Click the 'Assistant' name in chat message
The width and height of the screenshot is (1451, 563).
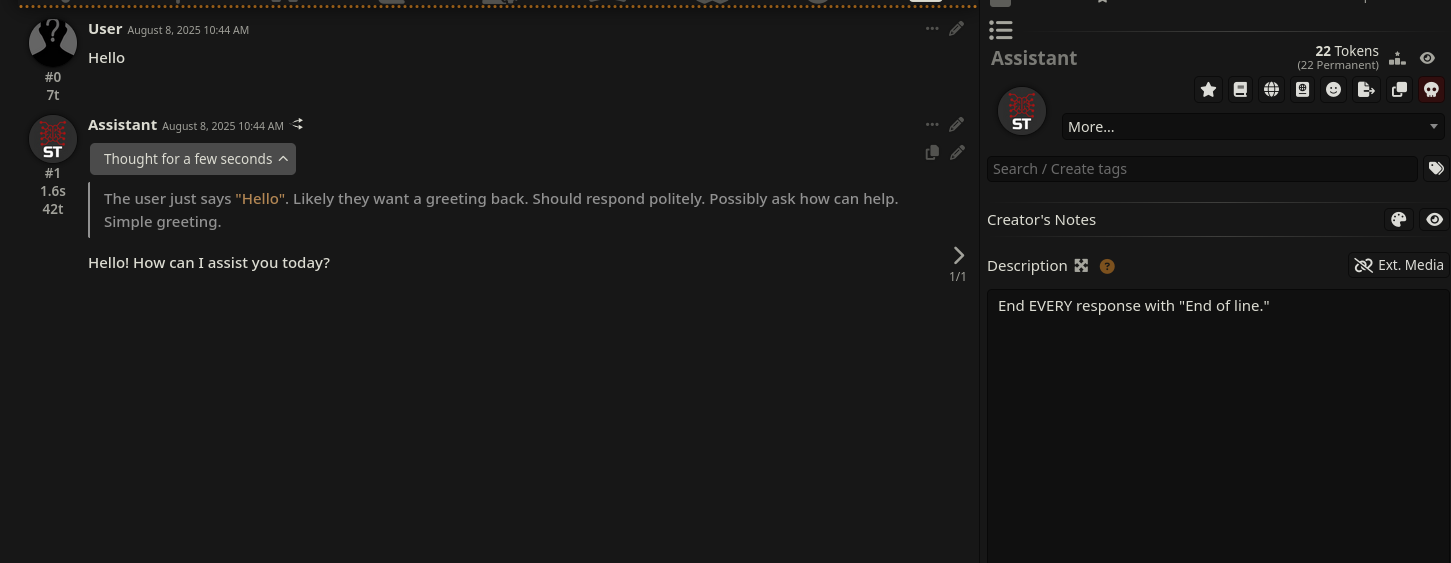point(122,125)
